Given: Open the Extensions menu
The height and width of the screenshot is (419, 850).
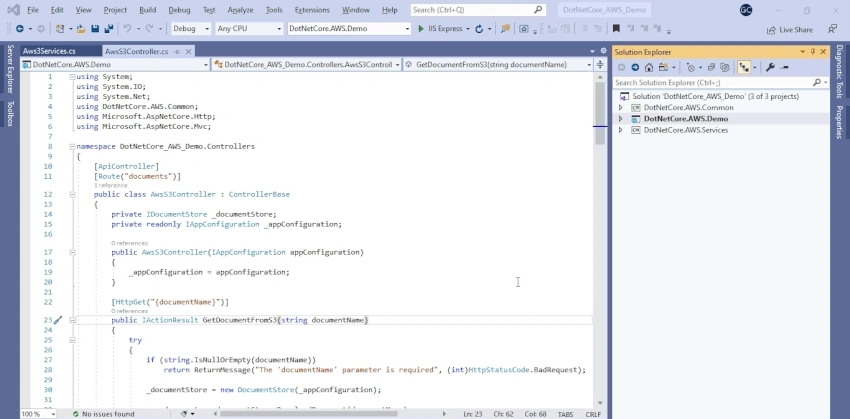Looking at the screenshot, I should [x=312, y=10].
